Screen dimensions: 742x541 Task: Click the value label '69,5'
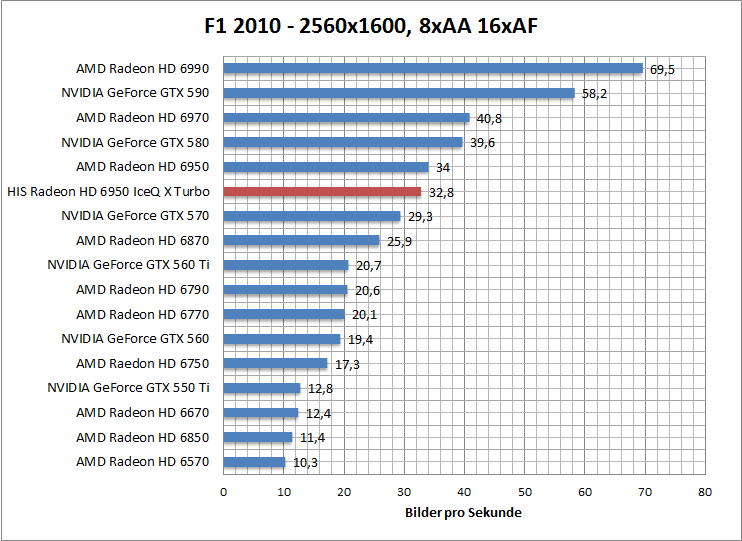tap(662, 70)
